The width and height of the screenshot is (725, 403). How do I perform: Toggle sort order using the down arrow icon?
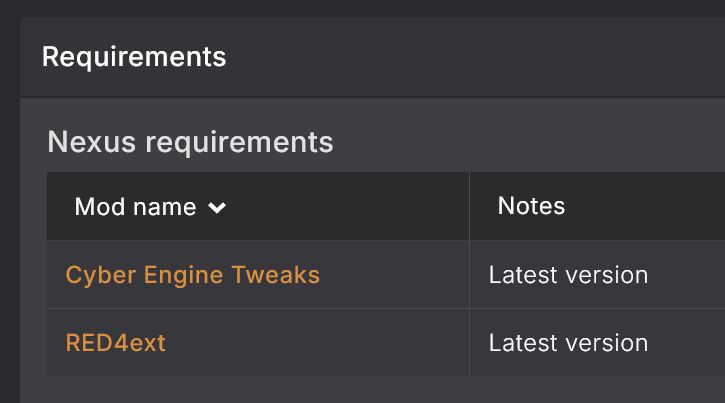(217, 208)
